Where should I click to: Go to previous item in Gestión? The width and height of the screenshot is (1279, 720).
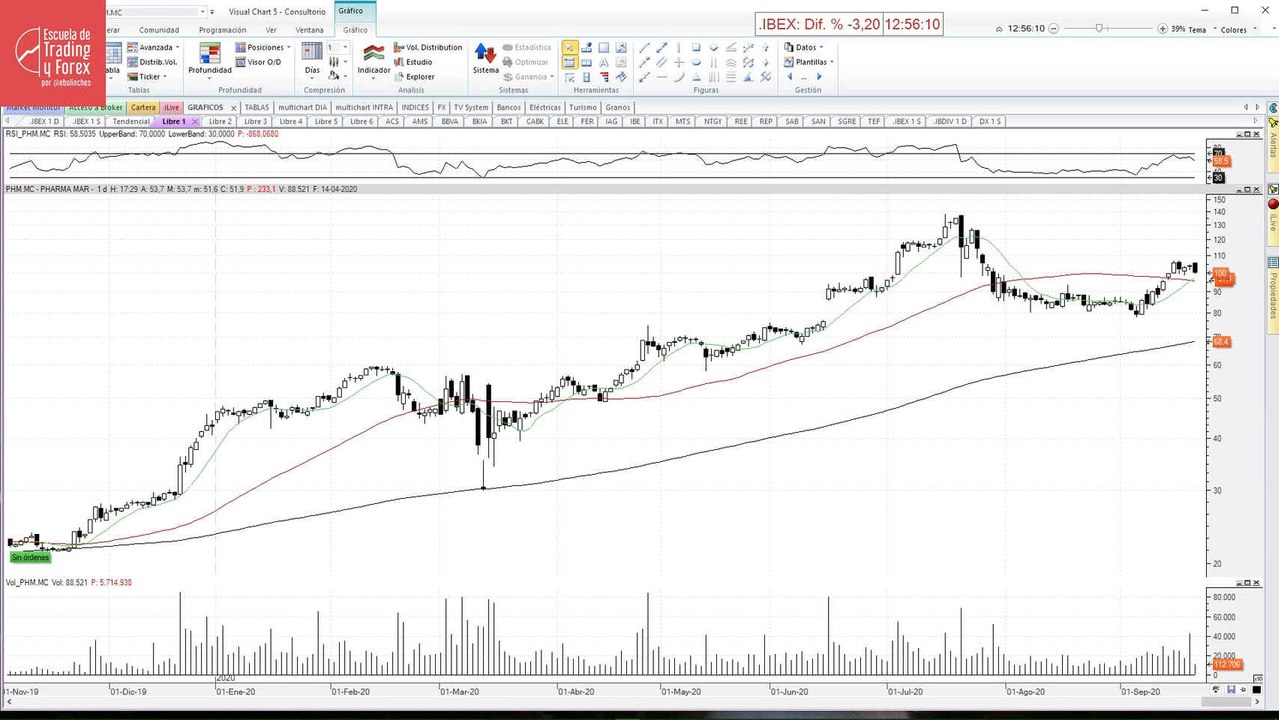(789, 77)
